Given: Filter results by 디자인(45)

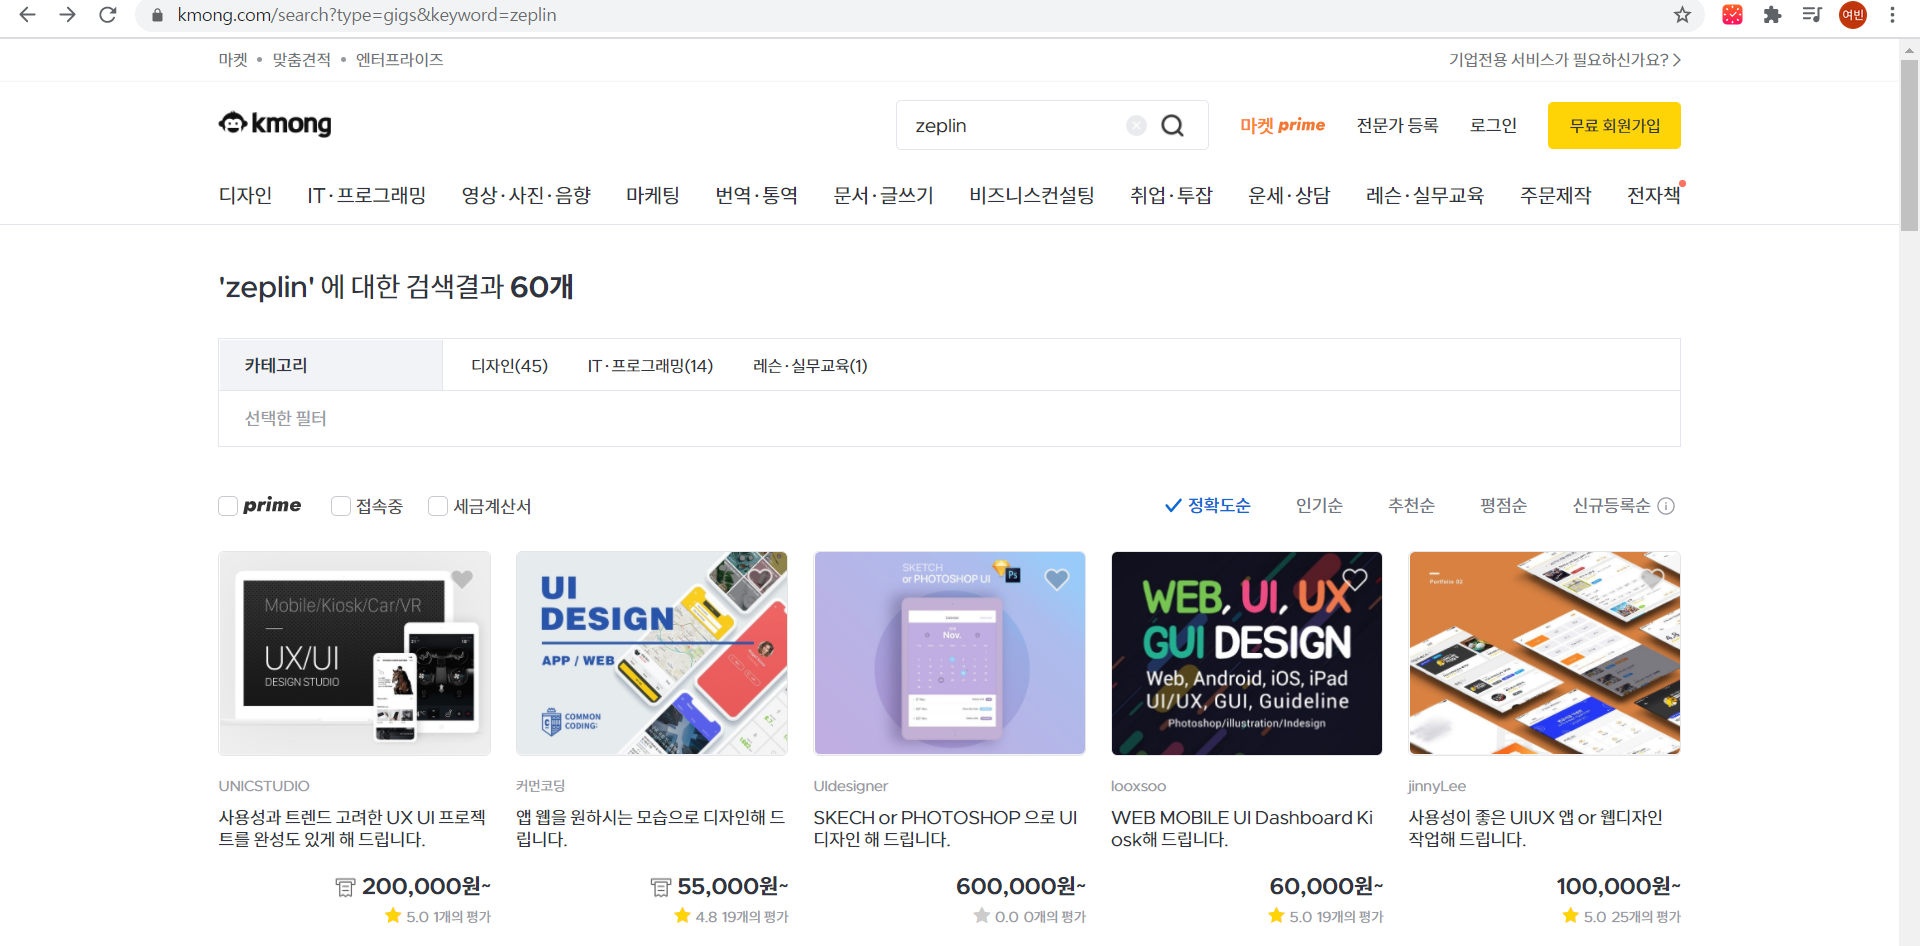Looking at the screenshot, I should 509,366.
